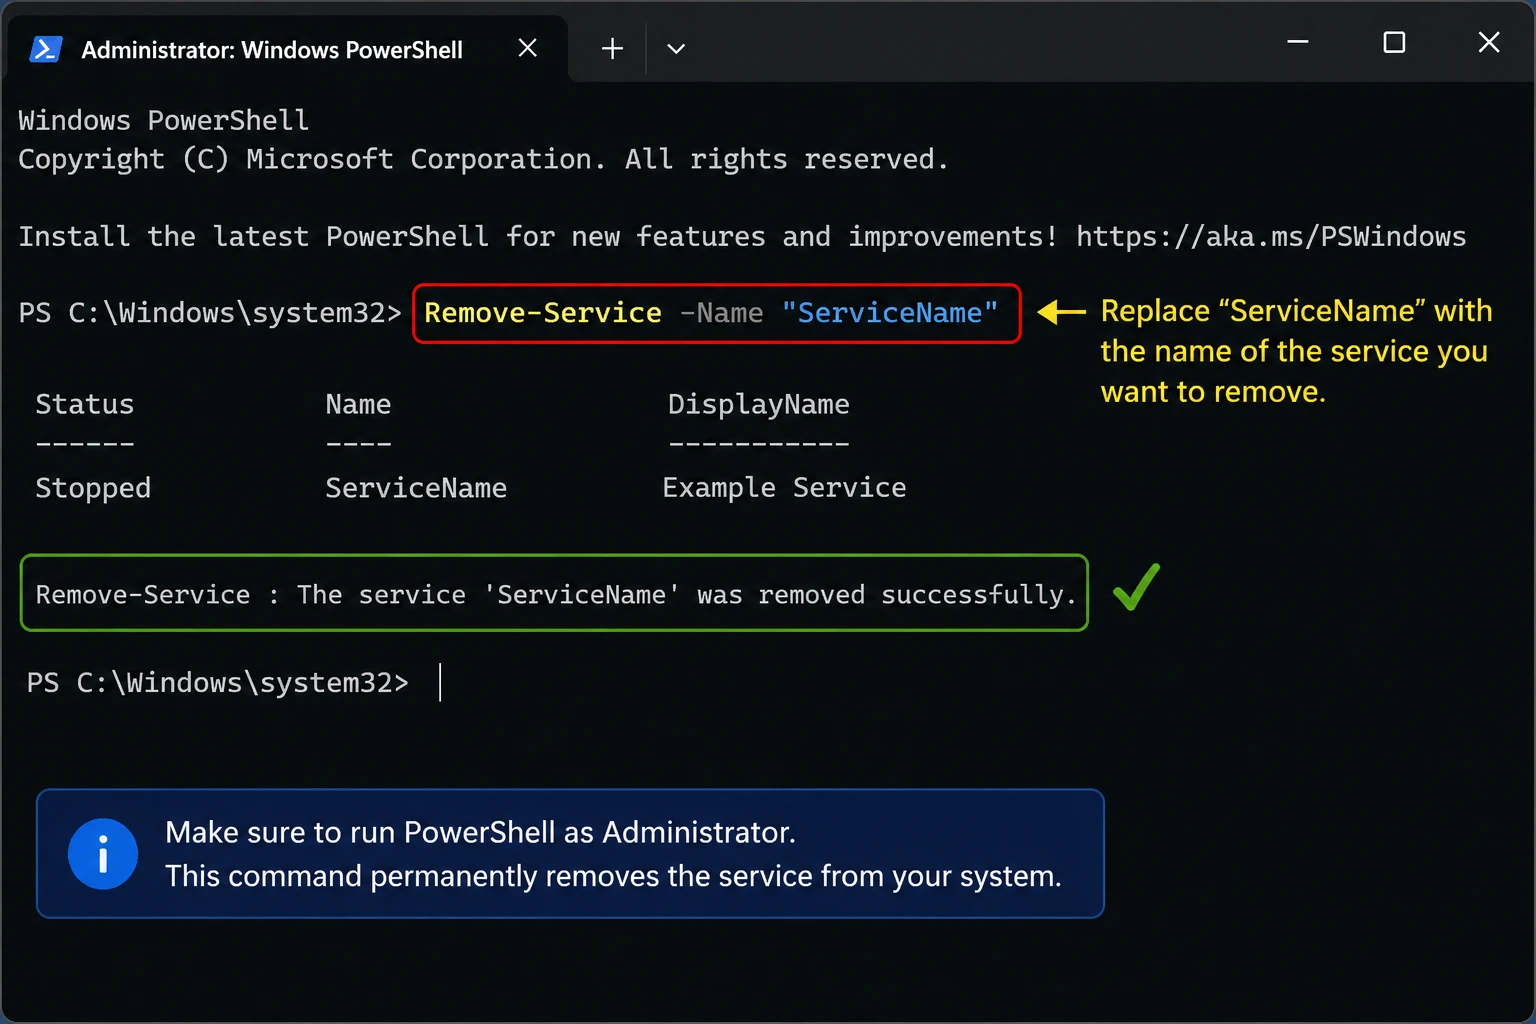
Task: Click the Status column header
Action: pyautogui.click(x=85, y=404)
